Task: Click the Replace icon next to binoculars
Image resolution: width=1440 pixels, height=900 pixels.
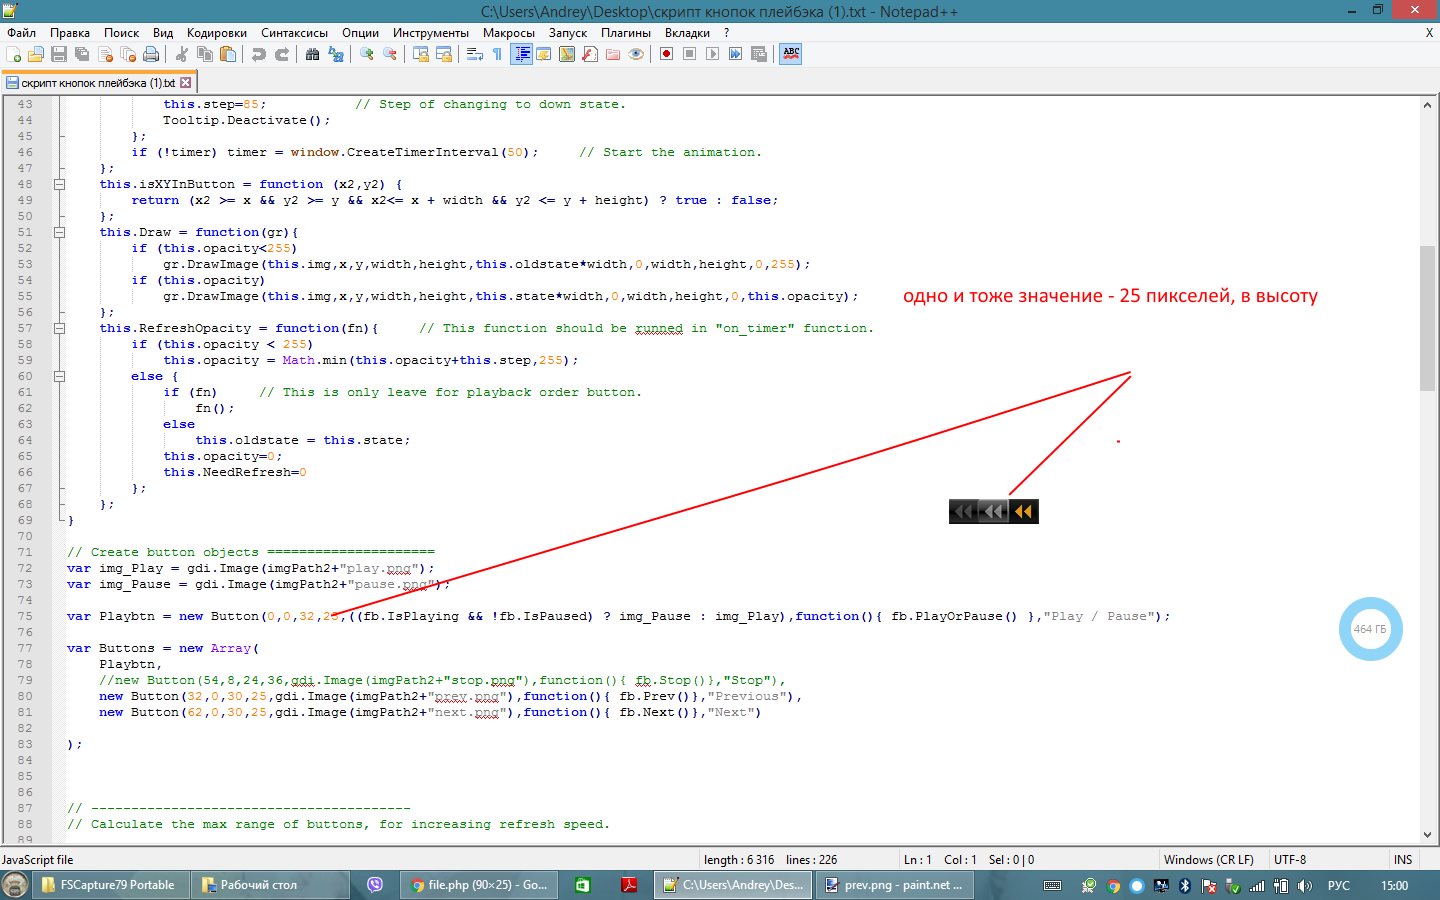Action: [336, 54]
